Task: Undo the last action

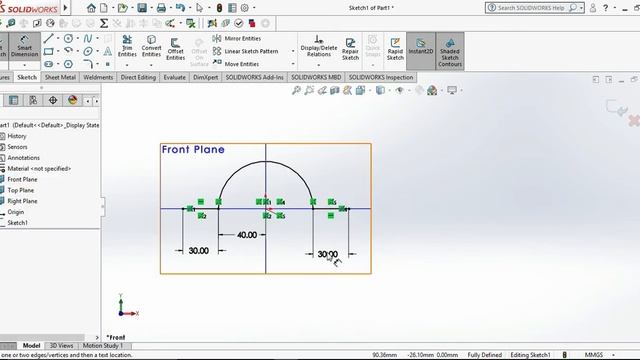Action: (x=180, y=8)
